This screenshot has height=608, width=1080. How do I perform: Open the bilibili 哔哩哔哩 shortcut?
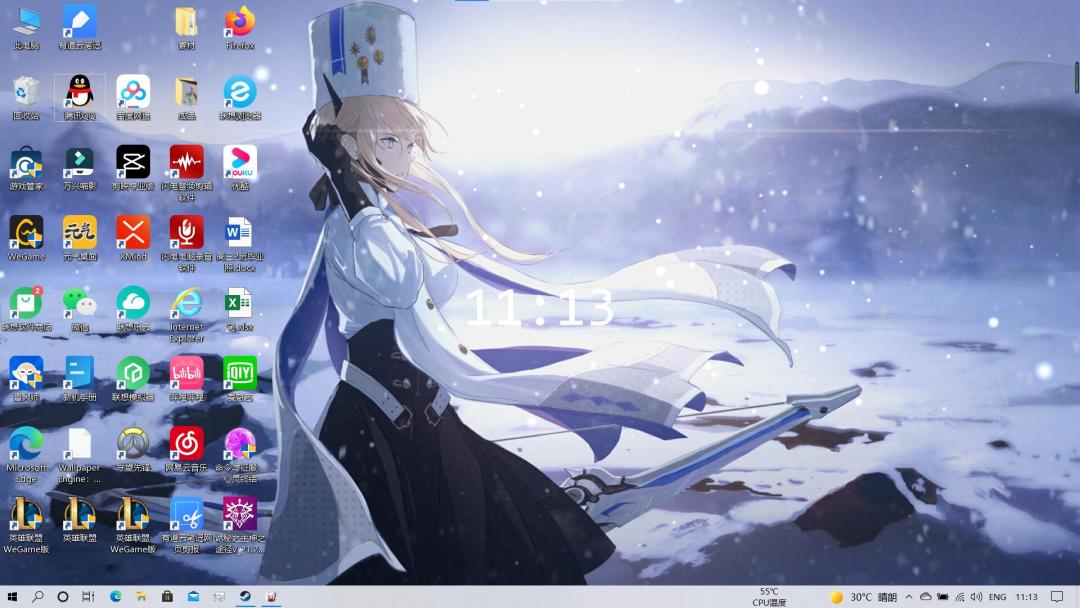point(187,379)
